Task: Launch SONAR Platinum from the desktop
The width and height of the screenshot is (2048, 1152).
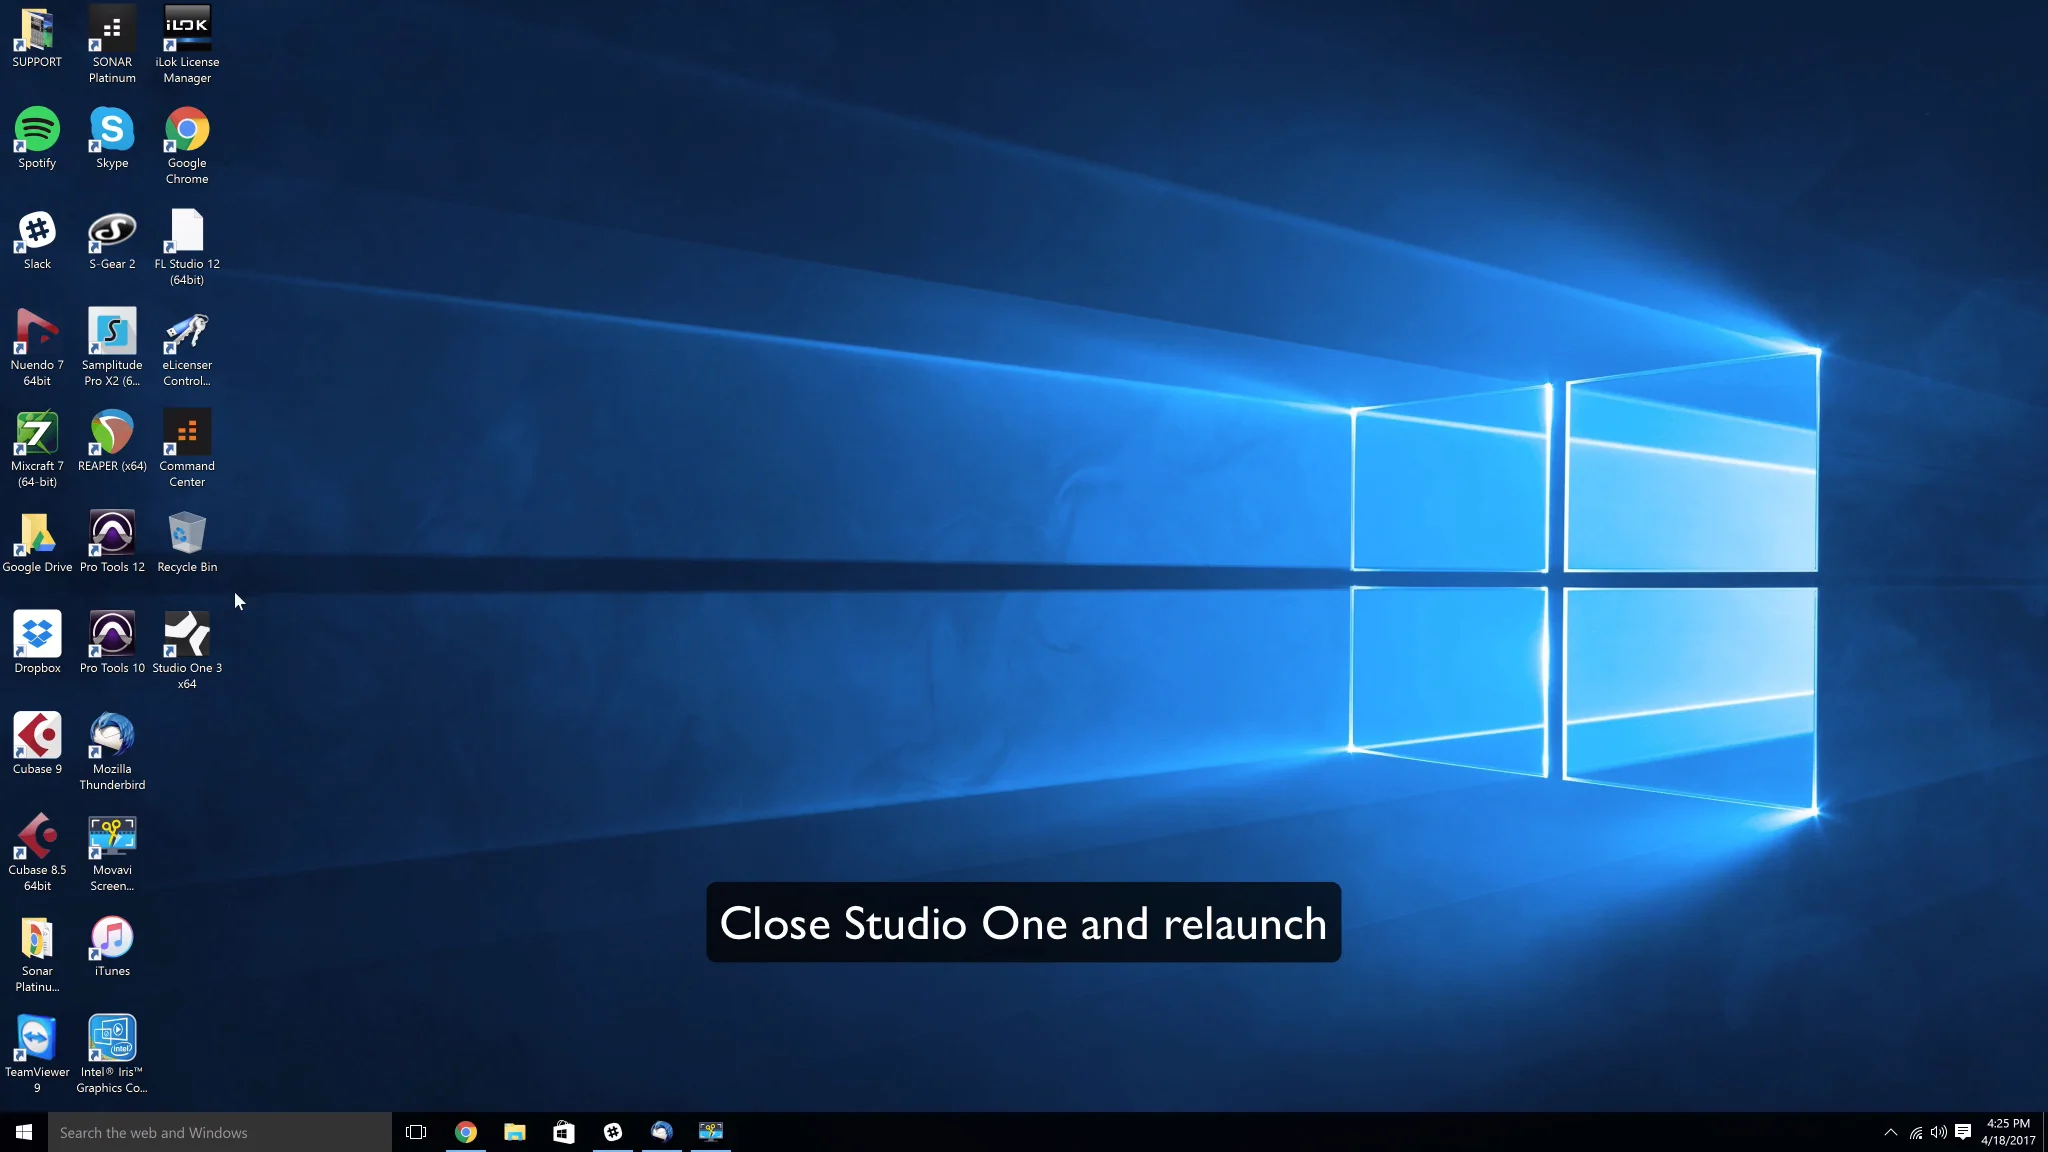Action: tap(112, 45)
